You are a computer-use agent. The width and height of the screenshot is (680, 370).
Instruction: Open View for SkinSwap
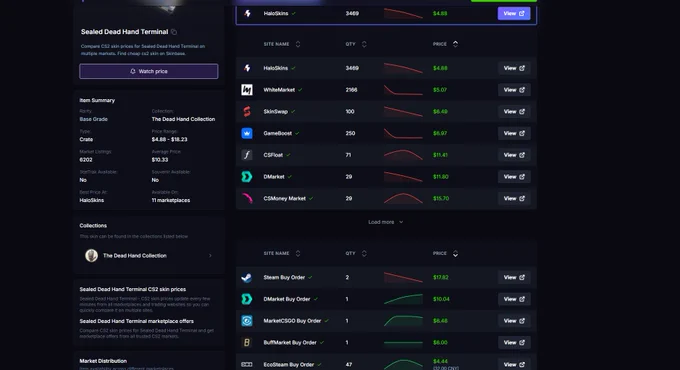pos(514,111)
